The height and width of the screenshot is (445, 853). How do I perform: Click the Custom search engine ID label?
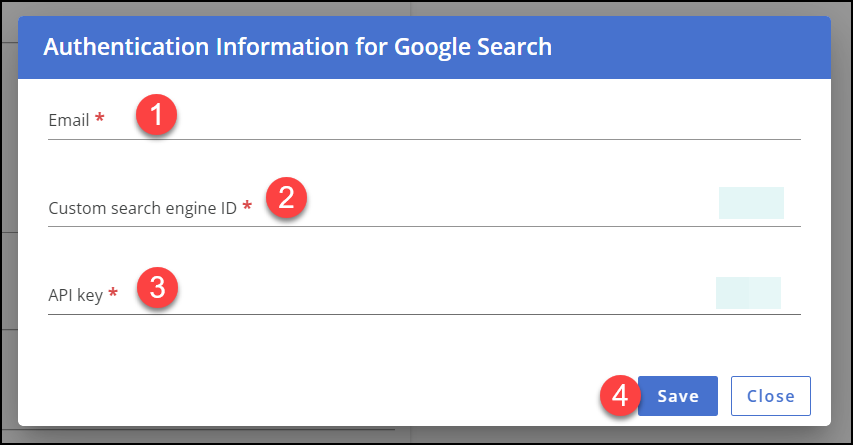142,208
